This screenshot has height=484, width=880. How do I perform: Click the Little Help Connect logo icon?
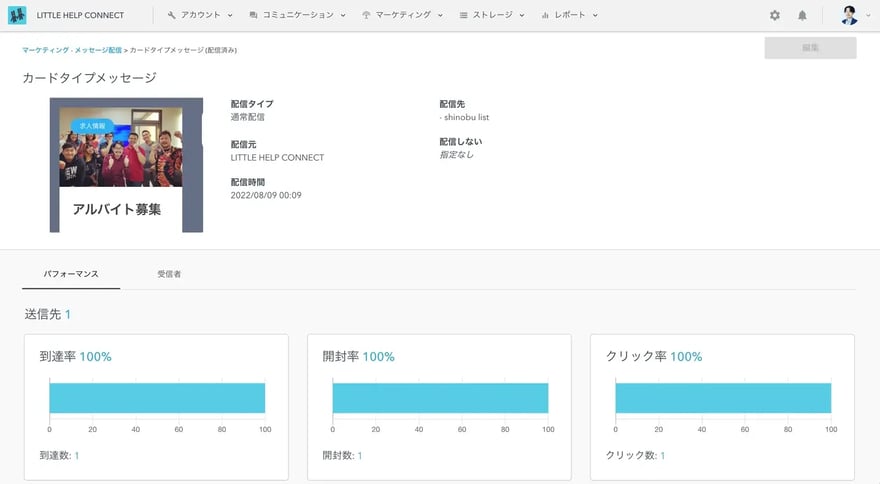(17, 16)
